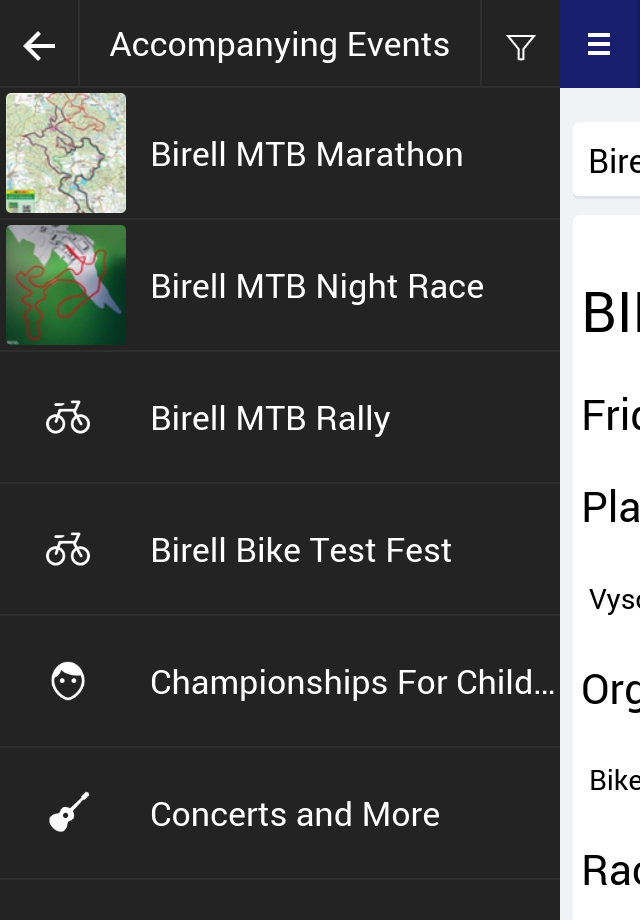640x920 pixels.
Task: Click the child face icon
Action: coord(68,681)
